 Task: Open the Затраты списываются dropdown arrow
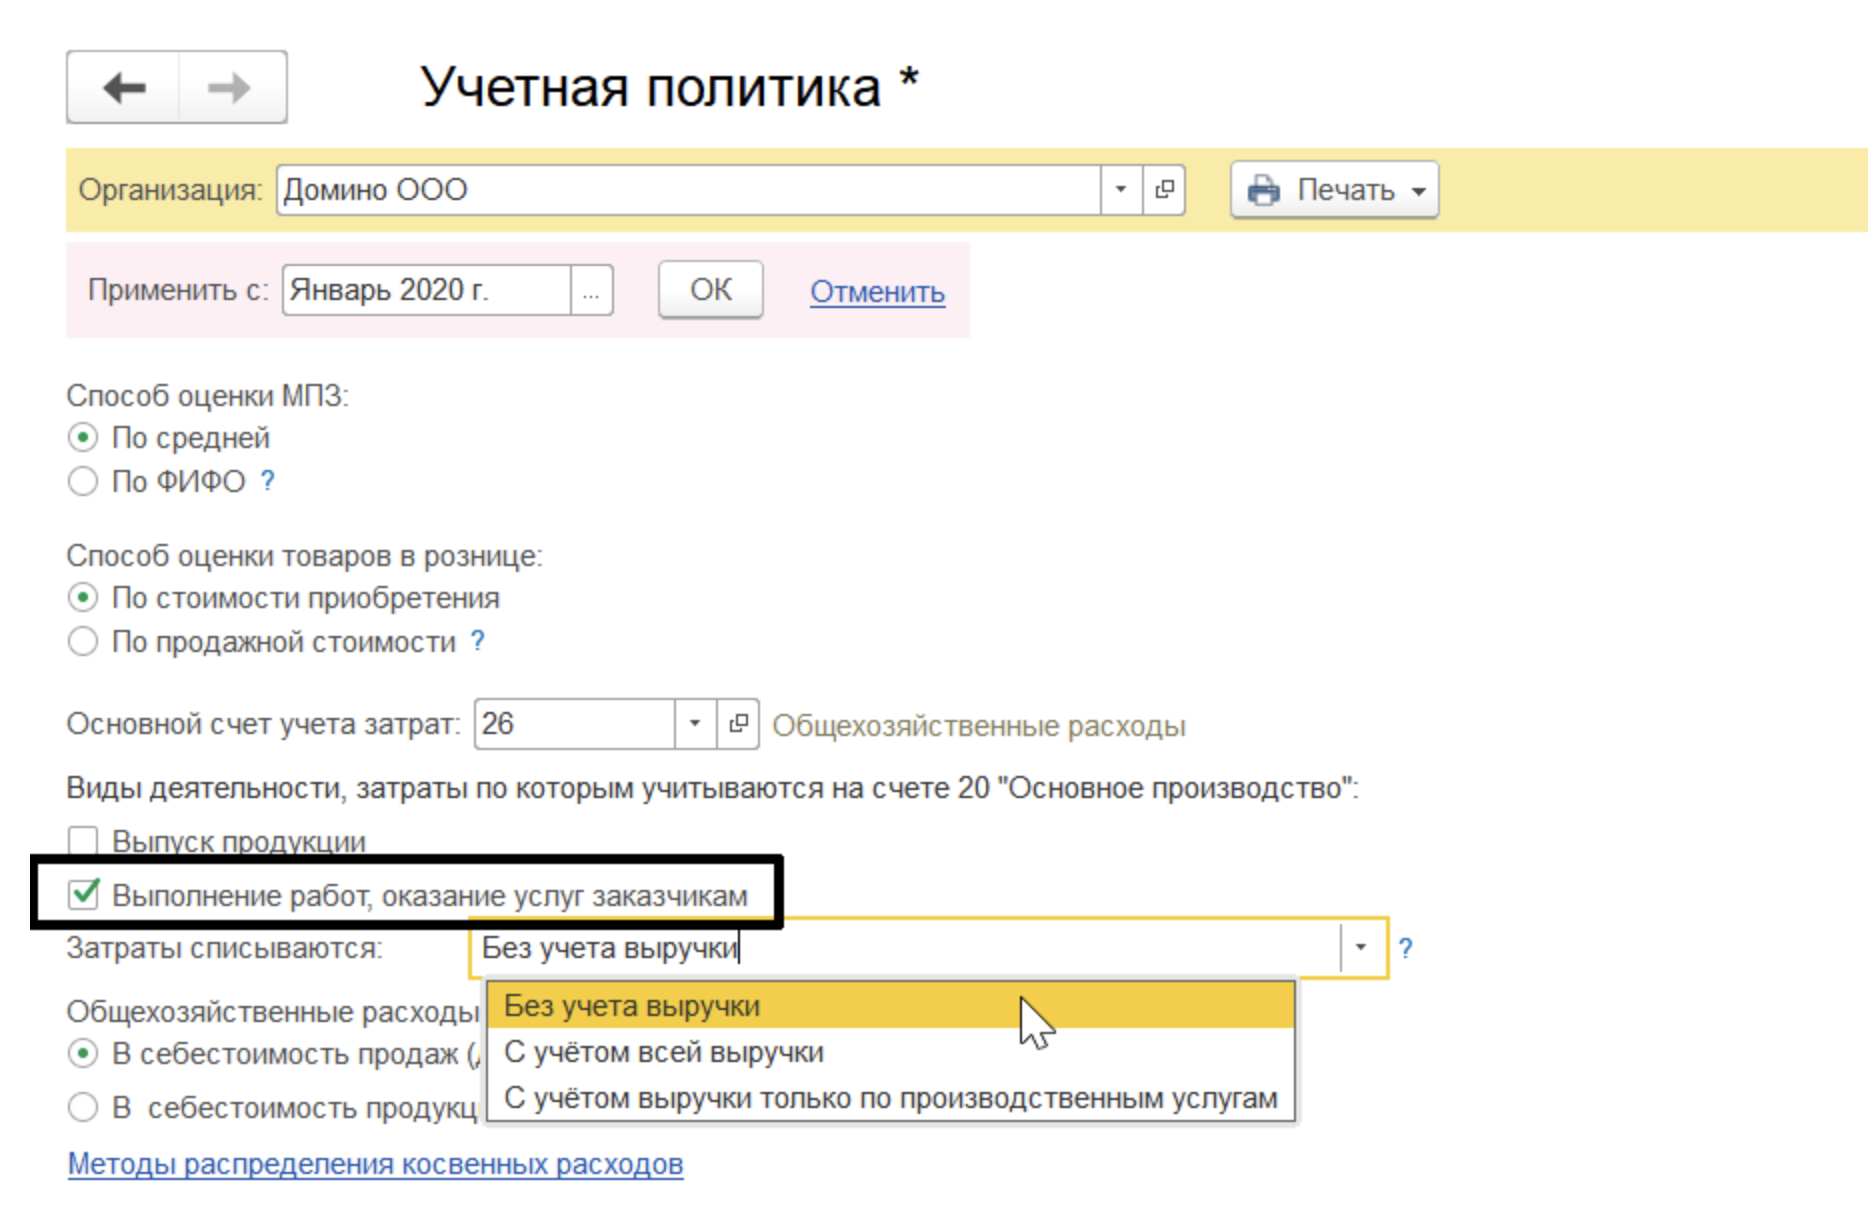point(1361,947)
